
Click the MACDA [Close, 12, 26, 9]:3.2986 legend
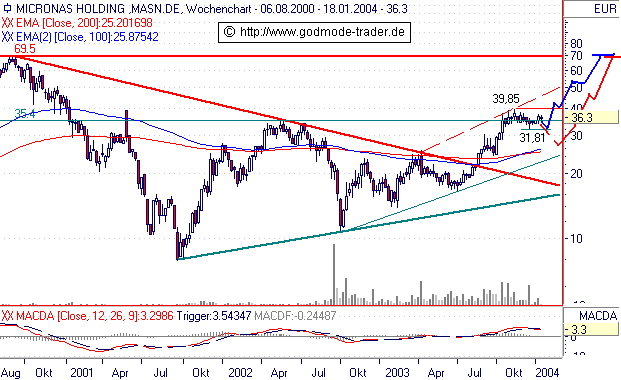(x=95, y=316)
